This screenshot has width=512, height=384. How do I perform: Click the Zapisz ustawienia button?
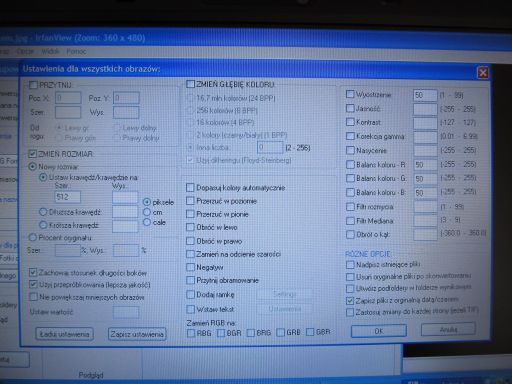pyautogui.click(x=137, y=334)
